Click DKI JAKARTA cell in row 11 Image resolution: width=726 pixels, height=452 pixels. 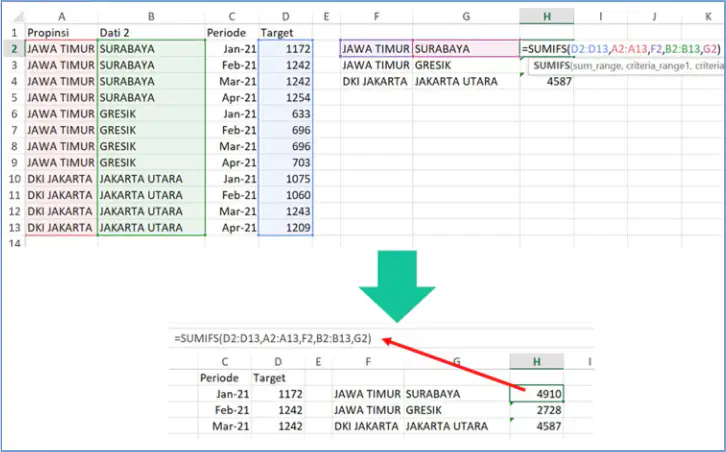pos(61,195)
